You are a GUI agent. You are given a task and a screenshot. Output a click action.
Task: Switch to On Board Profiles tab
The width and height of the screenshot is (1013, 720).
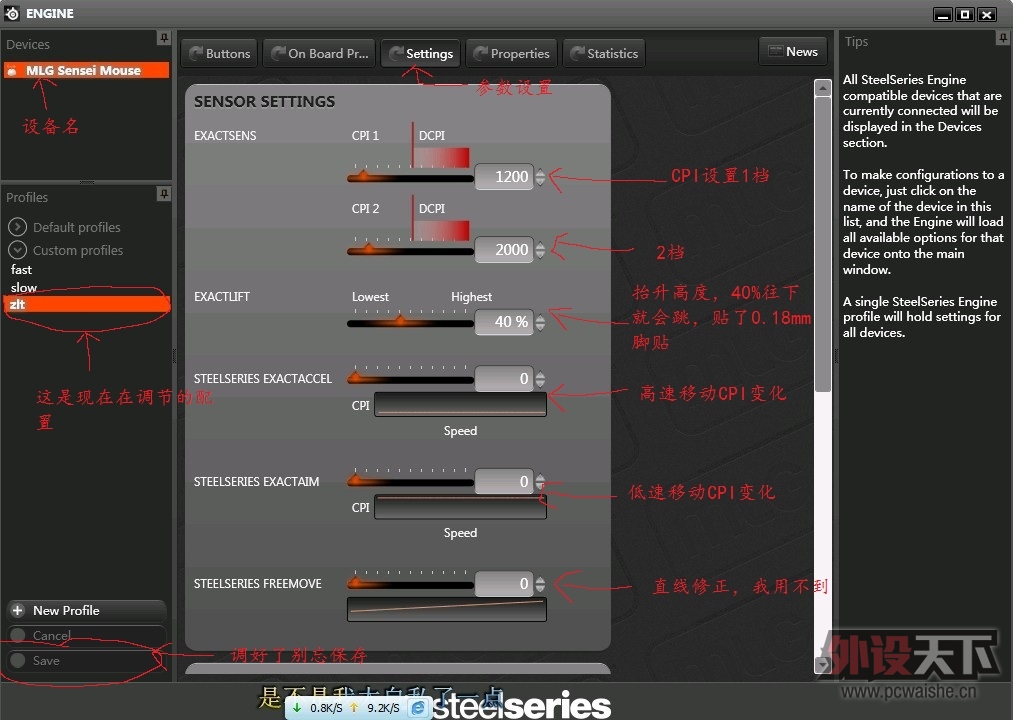click(x=320, y=54)
